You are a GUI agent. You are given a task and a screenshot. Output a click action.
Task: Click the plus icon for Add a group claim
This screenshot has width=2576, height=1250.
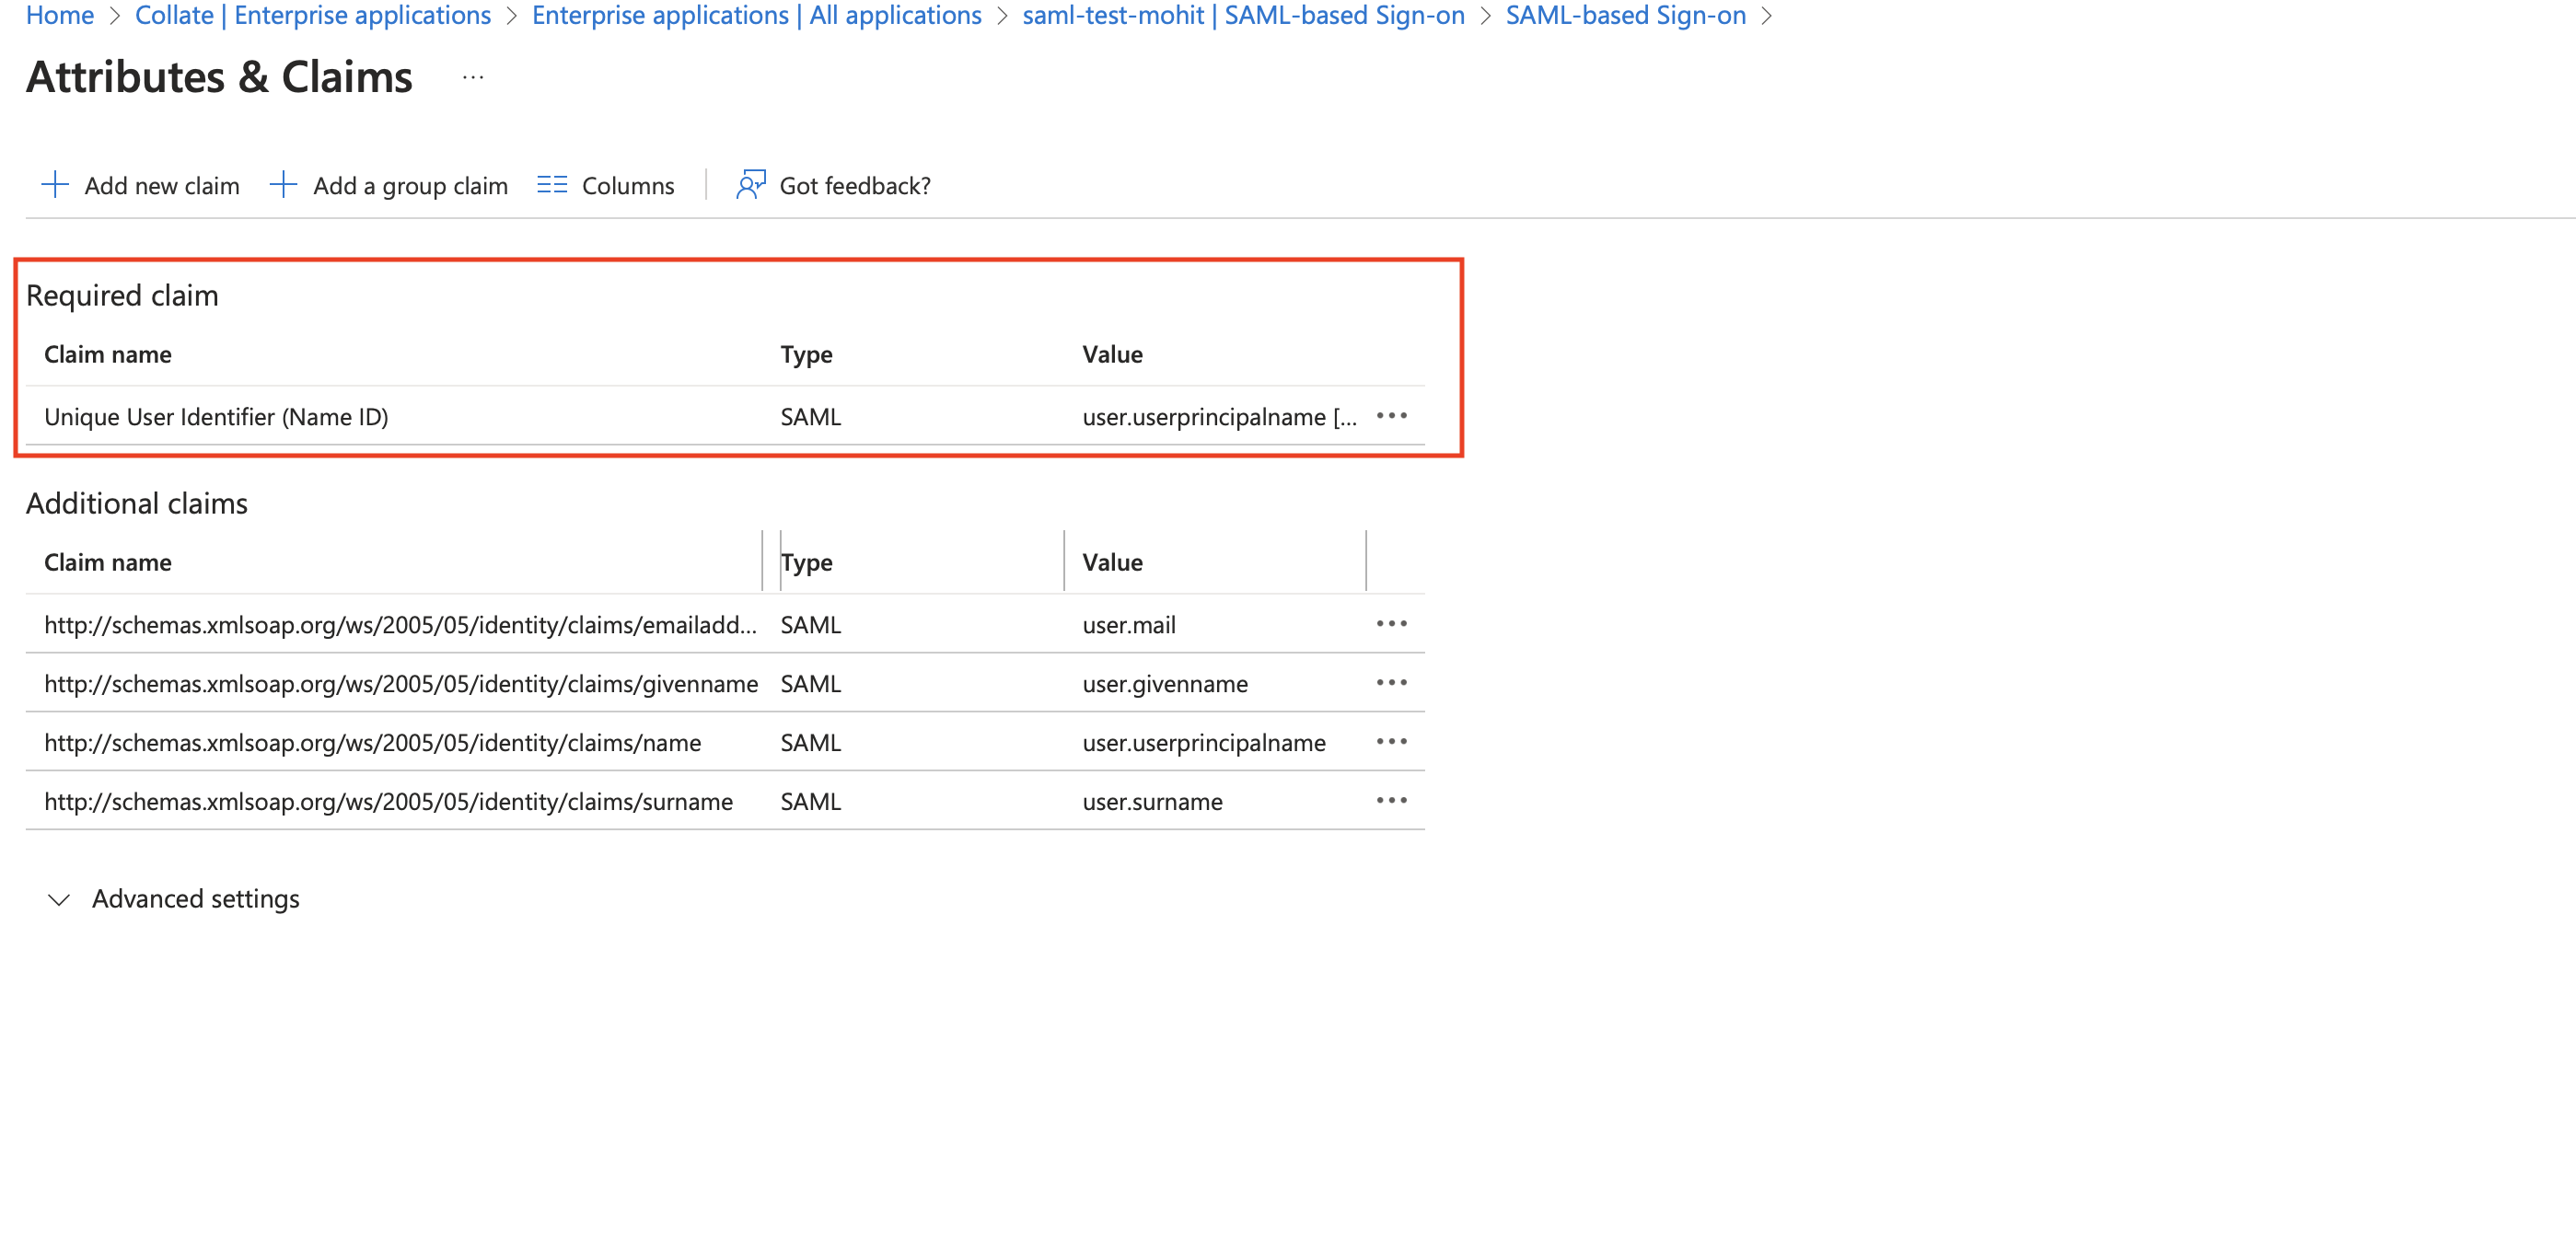click(x=283, y=185)
